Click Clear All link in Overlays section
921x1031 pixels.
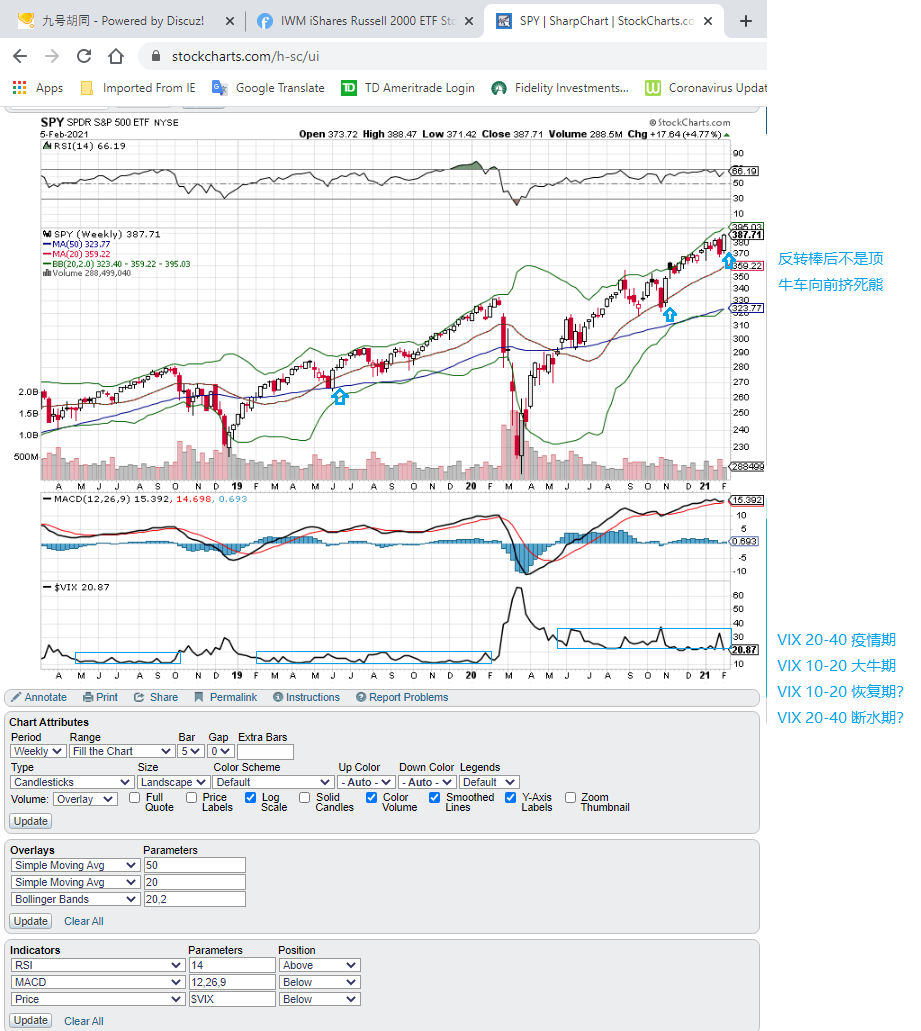tap(84, 921)
